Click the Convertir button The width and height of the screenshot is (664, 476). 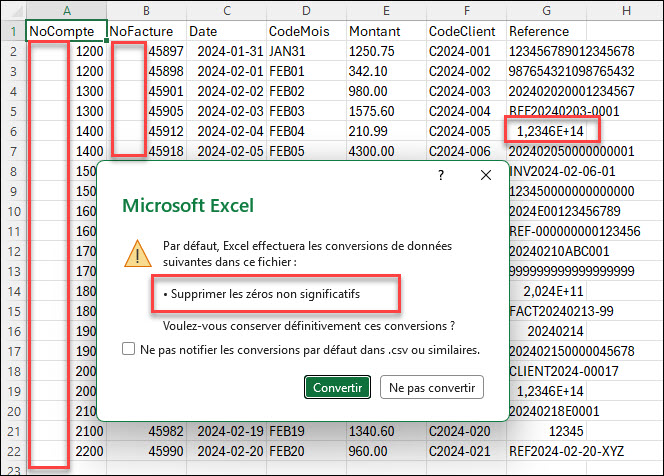337,387
